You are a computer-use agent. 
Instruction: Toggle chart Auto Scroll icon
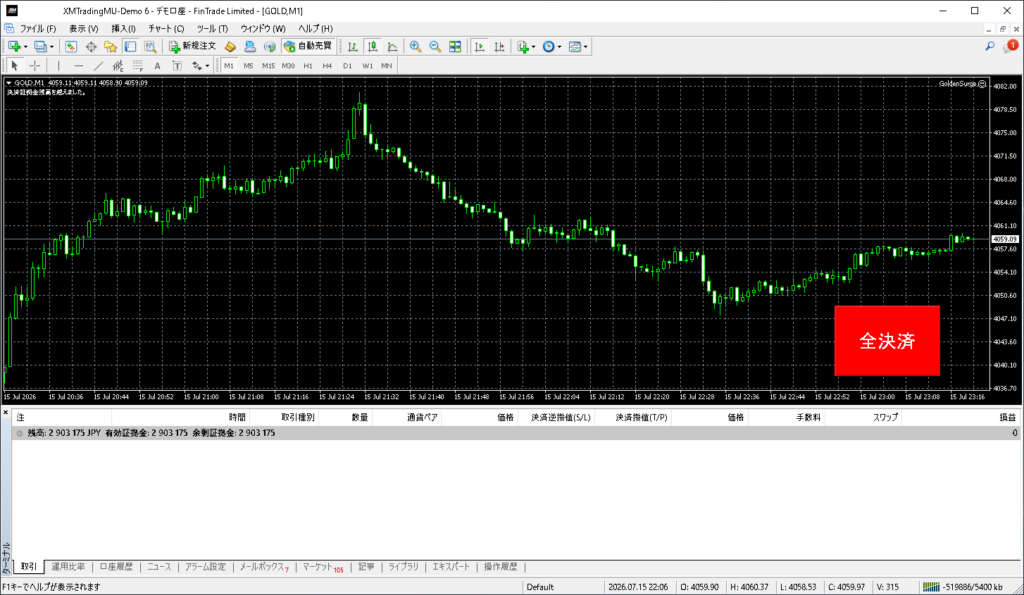[479, 46]
